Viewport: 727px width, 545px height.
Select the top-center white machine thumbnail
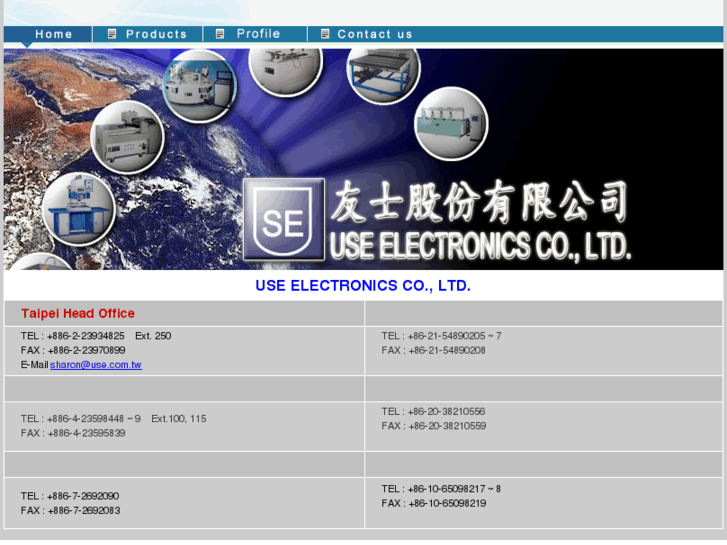click(285, 71)
